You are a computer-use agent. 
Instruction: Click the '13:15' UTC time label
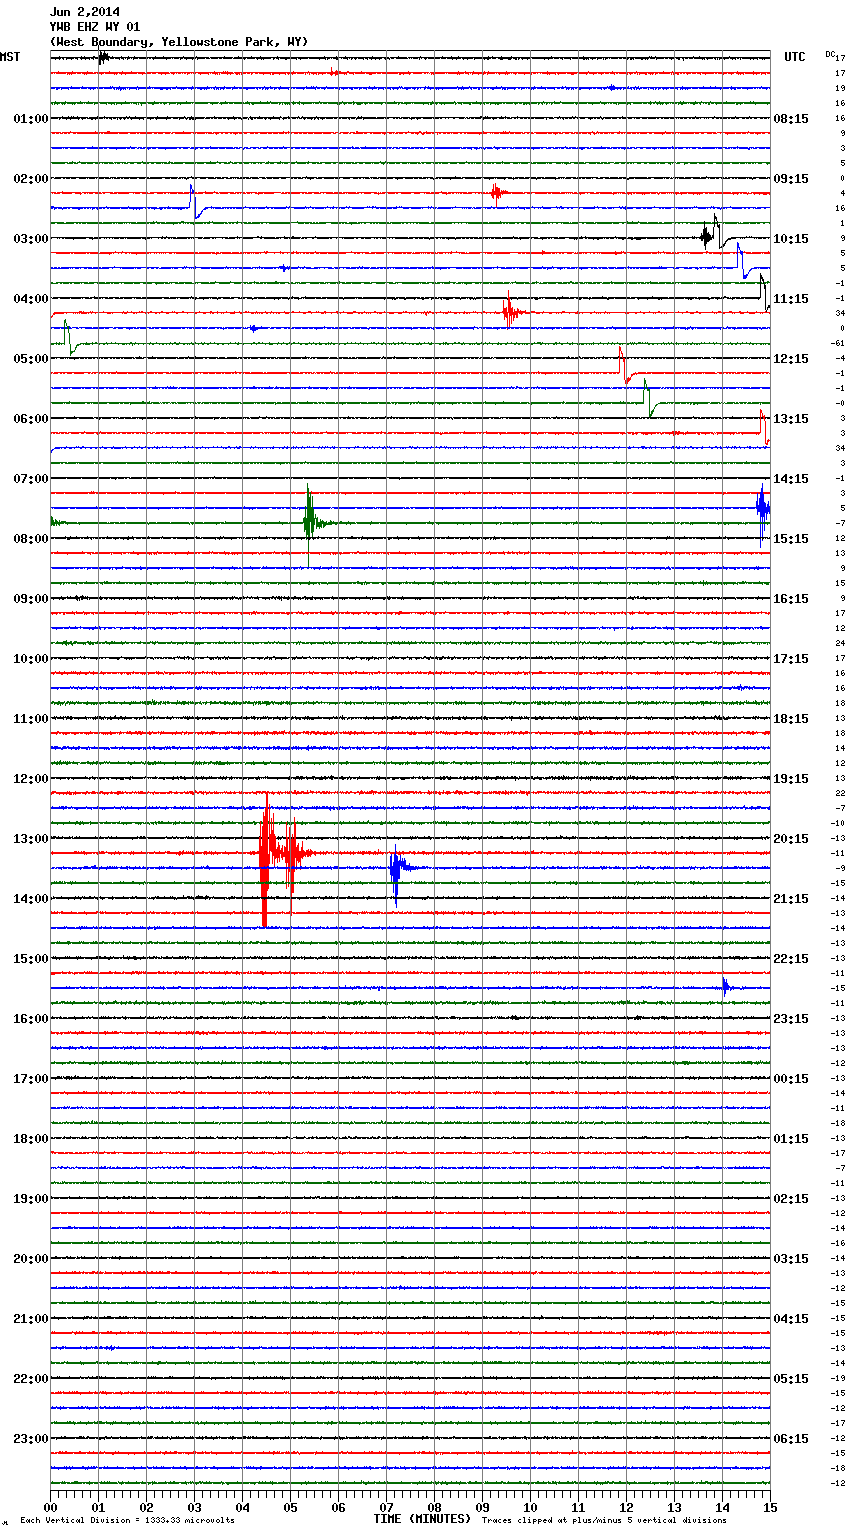click(x=791, y=419)
